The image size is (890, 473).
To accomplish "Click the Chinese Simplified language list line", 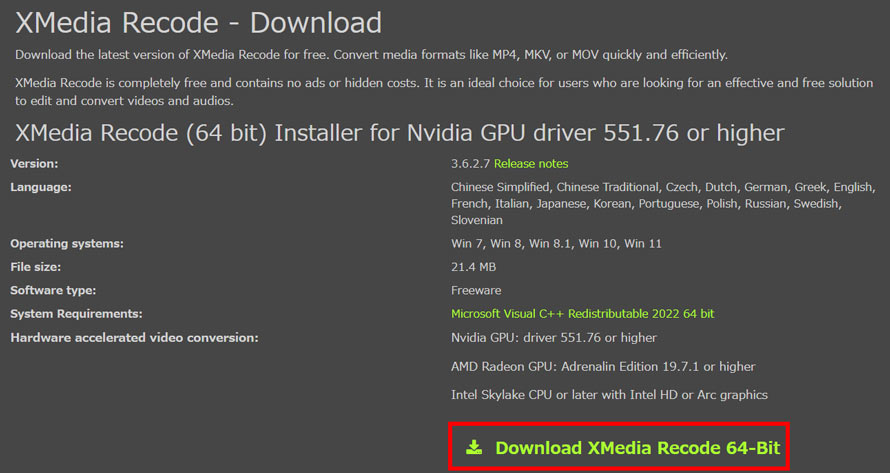I will coord(663,187).
